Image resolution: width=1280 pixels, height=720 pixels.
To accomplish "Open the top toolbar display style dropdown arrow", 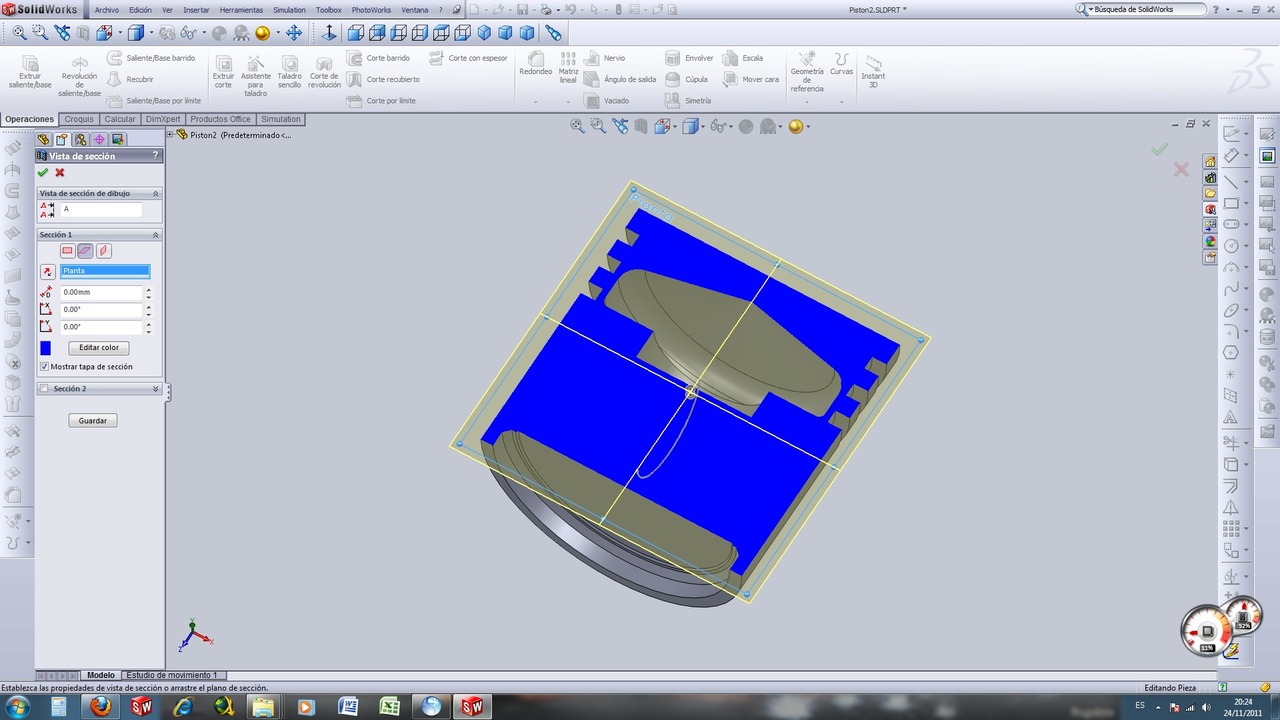I will coord(150,33).
